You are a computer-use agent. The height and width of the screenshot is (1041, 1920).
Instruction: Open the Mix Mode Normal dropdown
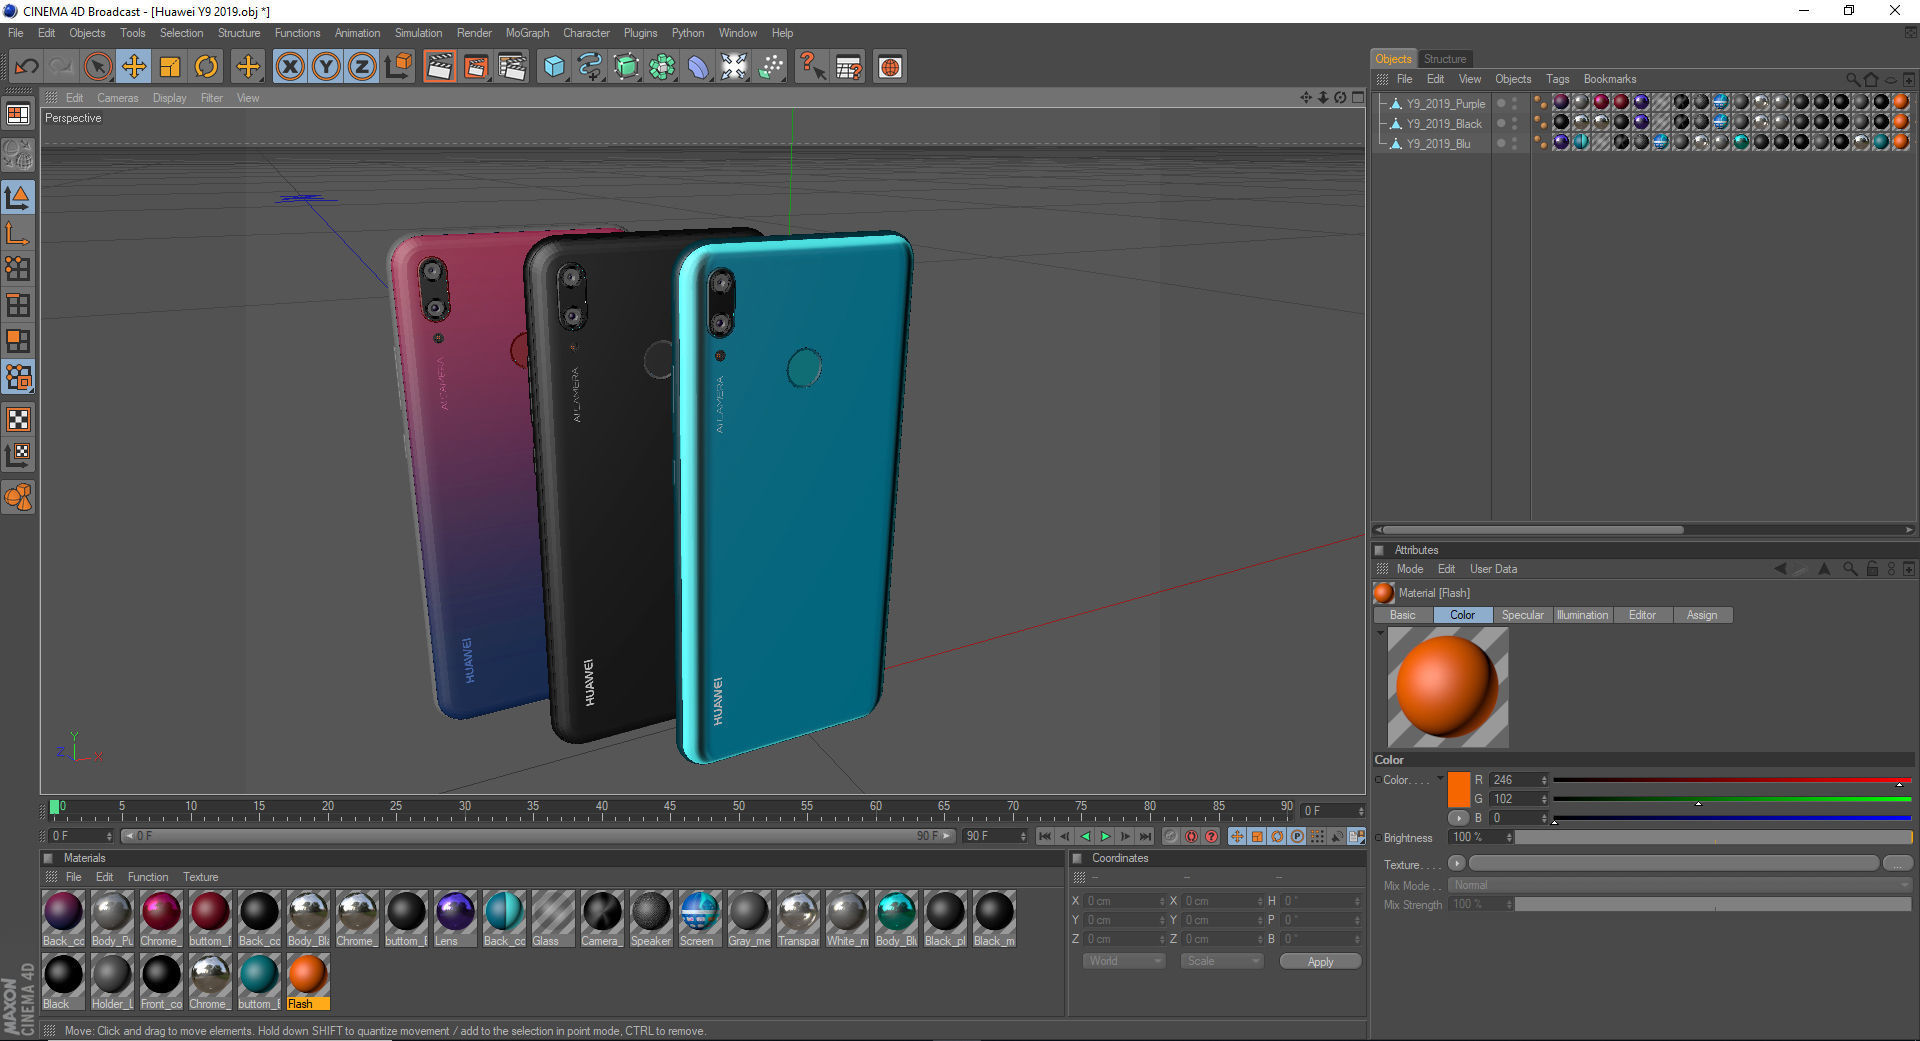tap(1680, 885)
